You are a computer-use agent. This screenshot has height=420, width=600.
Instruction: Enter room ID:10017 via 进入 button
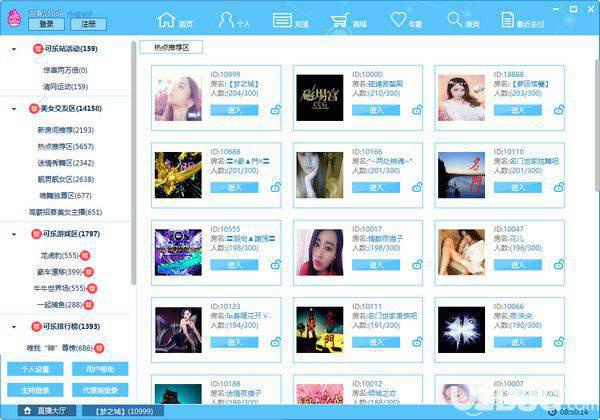point(376,265)
